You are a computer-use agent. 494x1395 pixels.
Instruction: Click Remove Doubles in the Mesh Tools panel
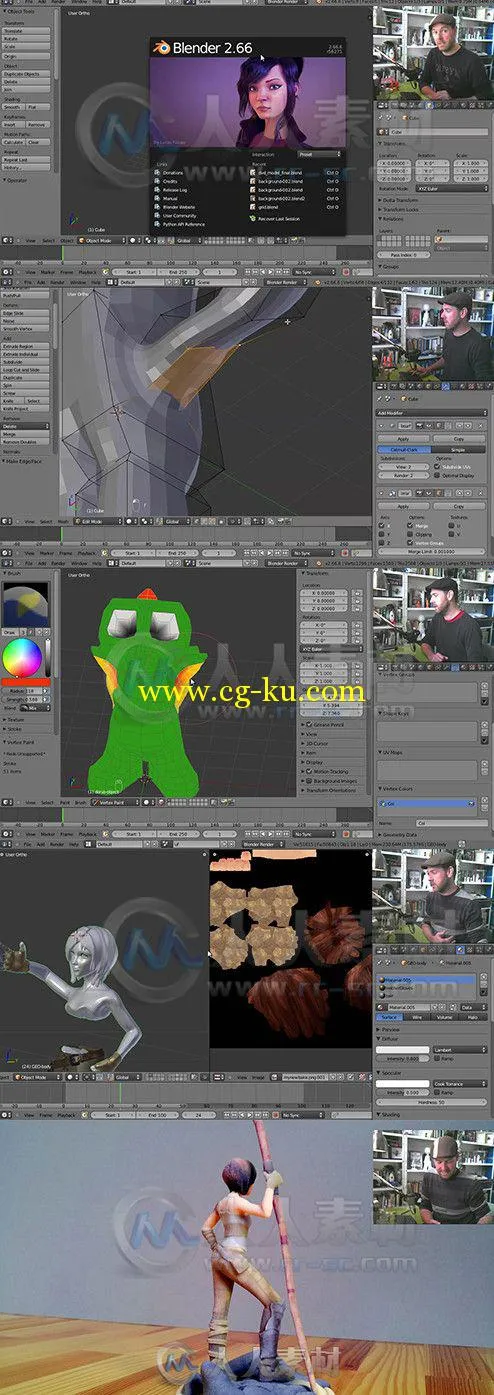(x=25, y=441)
